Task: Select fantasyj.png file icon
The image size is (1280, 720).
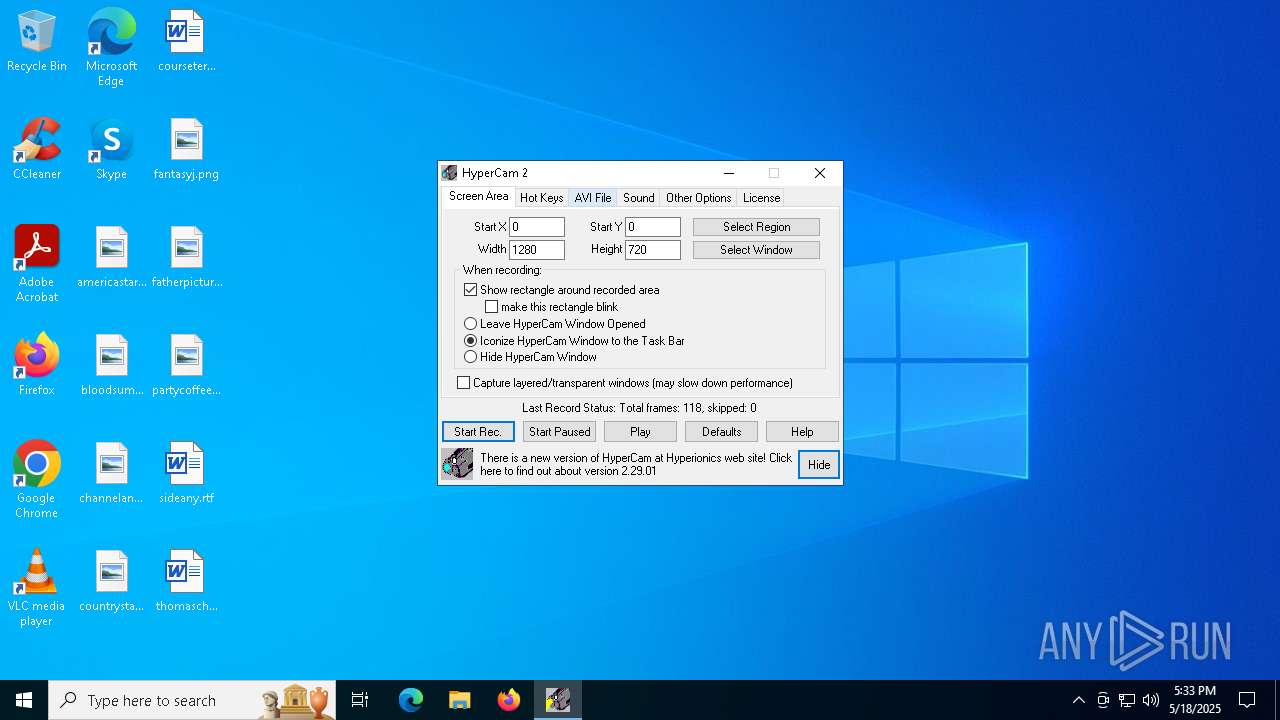Action: tap(186, 150)
